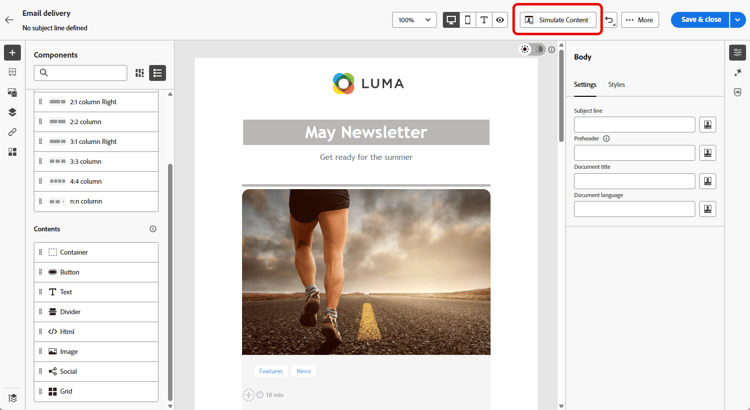Click the Simulate Content button

[x=558, y=20]
